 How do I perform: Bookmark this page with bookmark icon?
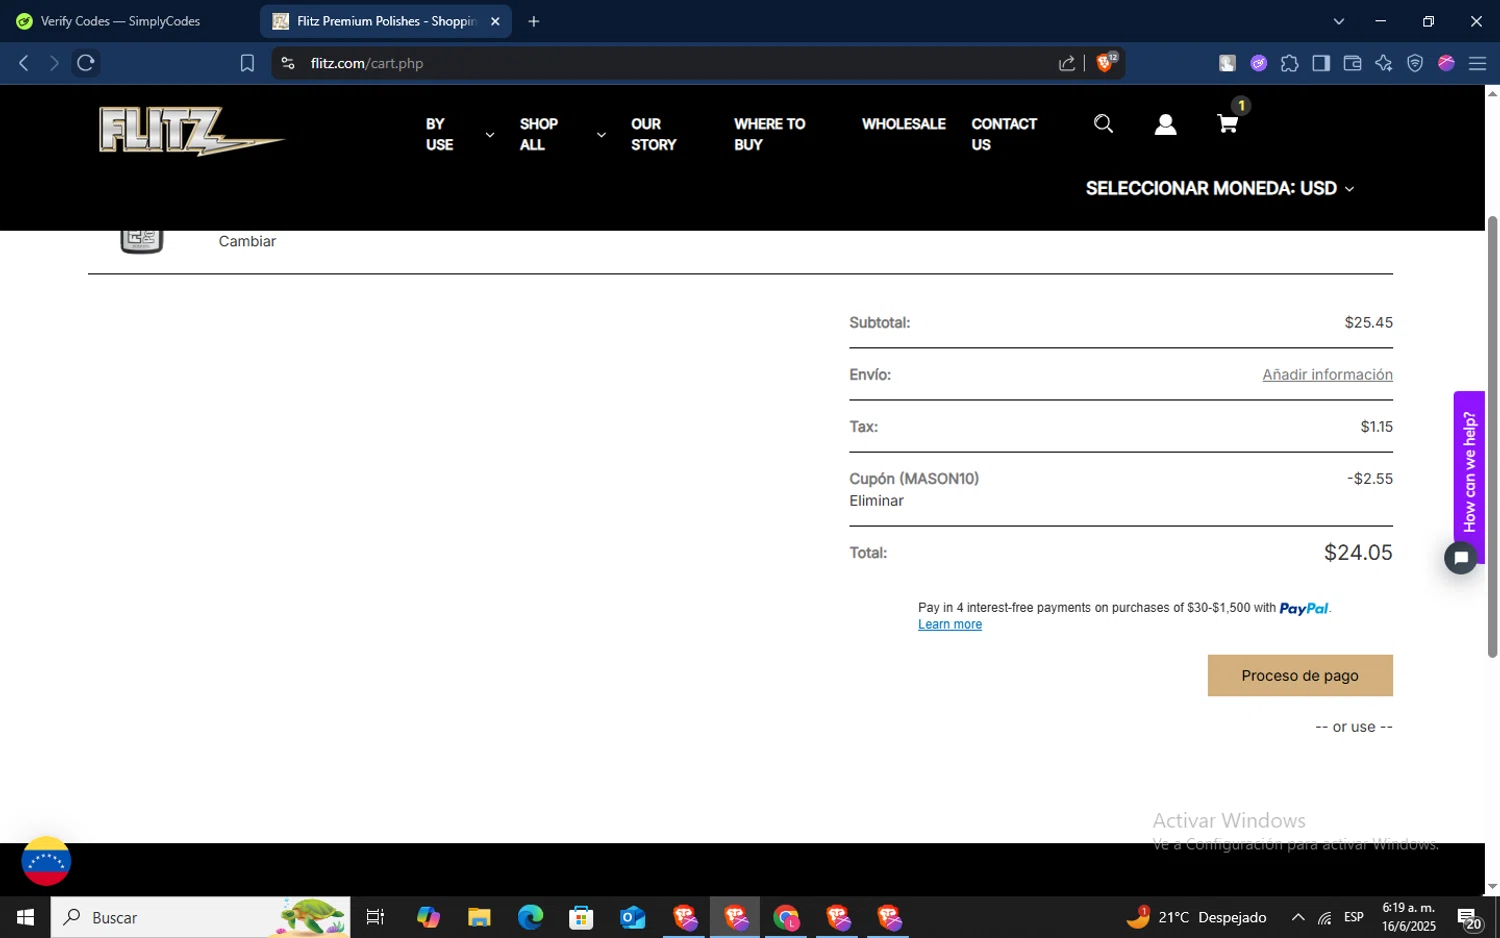coord(247,63)
